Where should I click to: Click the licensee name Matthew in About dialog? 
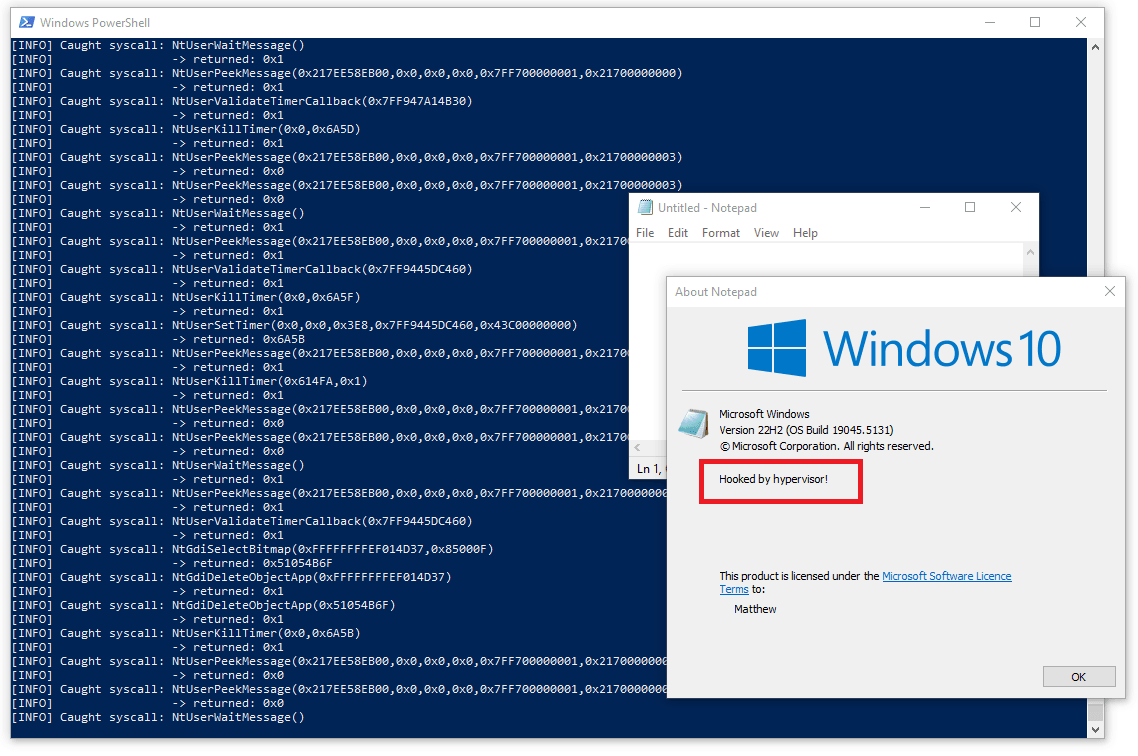(755, 608)
